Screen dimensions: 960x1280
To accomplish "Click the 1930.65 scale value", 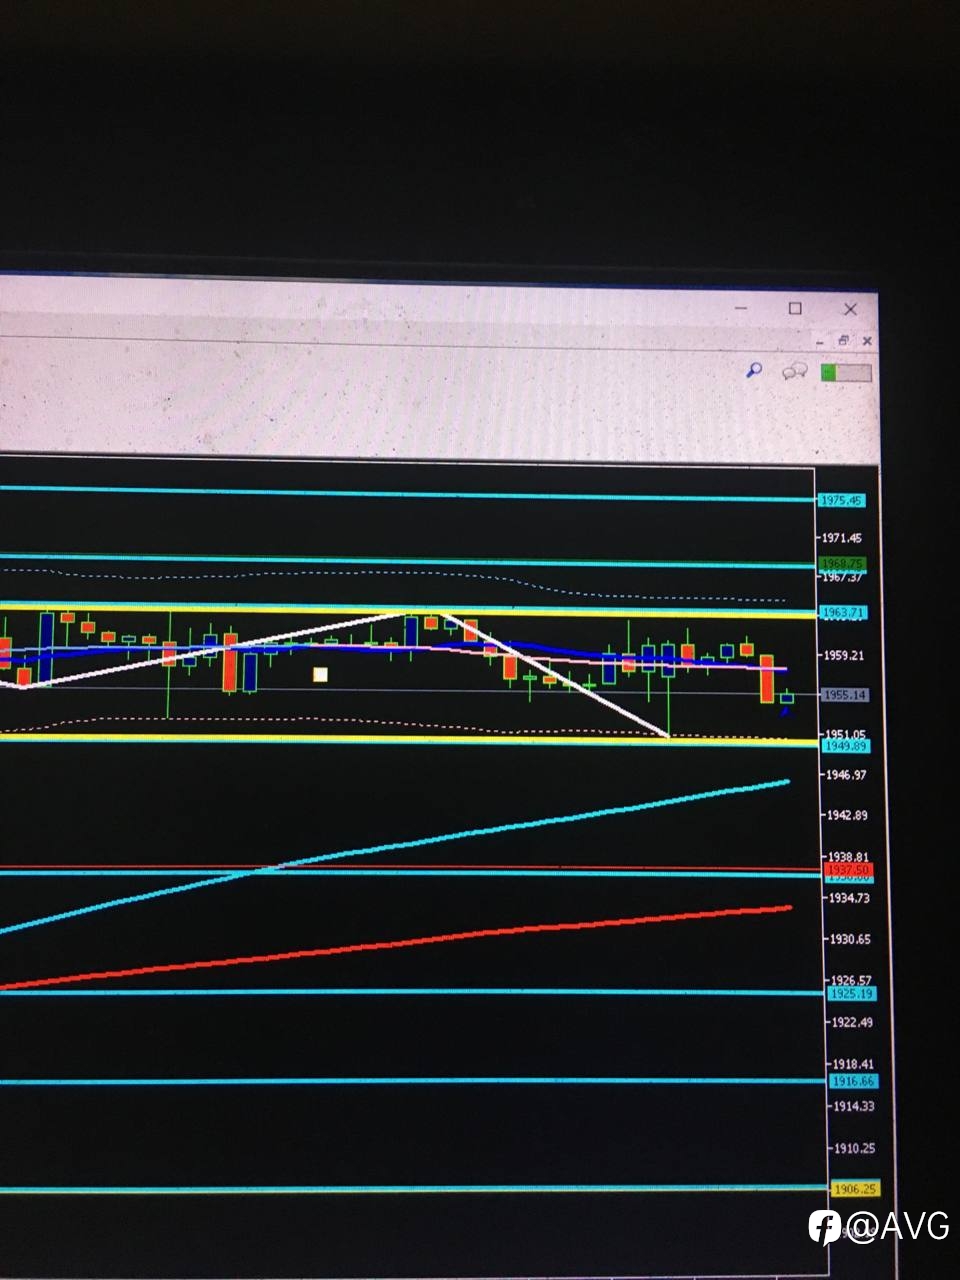I will [851, 940].
